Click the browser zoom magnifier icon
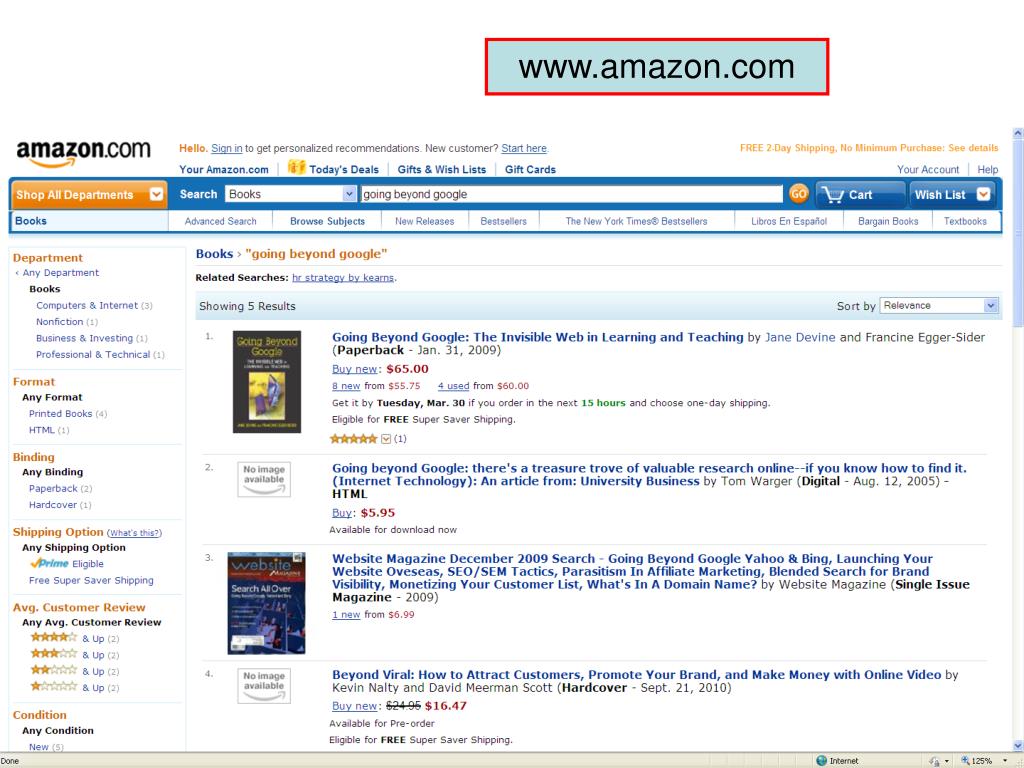Screen dimensions: 1024x768 [x=965, y=761]
